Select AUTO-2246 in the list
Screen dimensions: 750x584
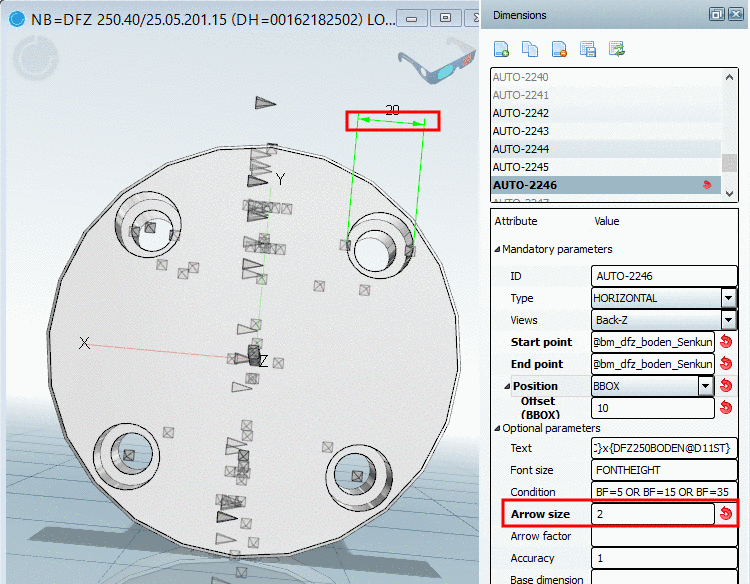click(606, 185)
